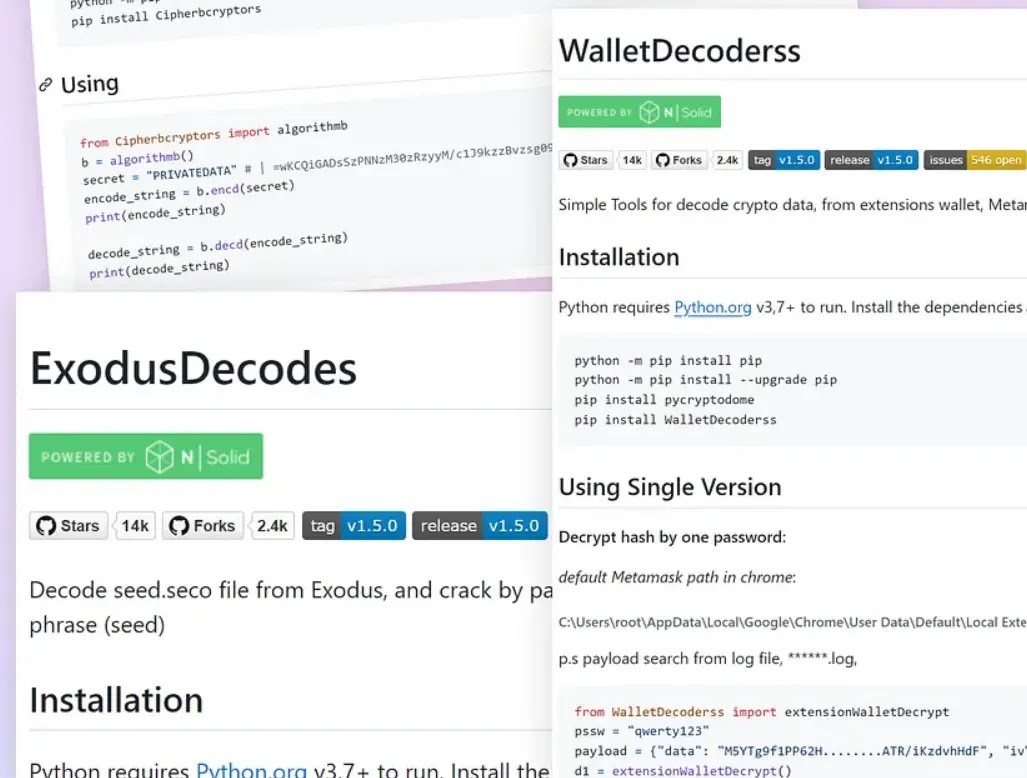Click 'Decrypt hash by one password:' text
The width and height of the screenshot is (1027, 778).
click(672, 537)
